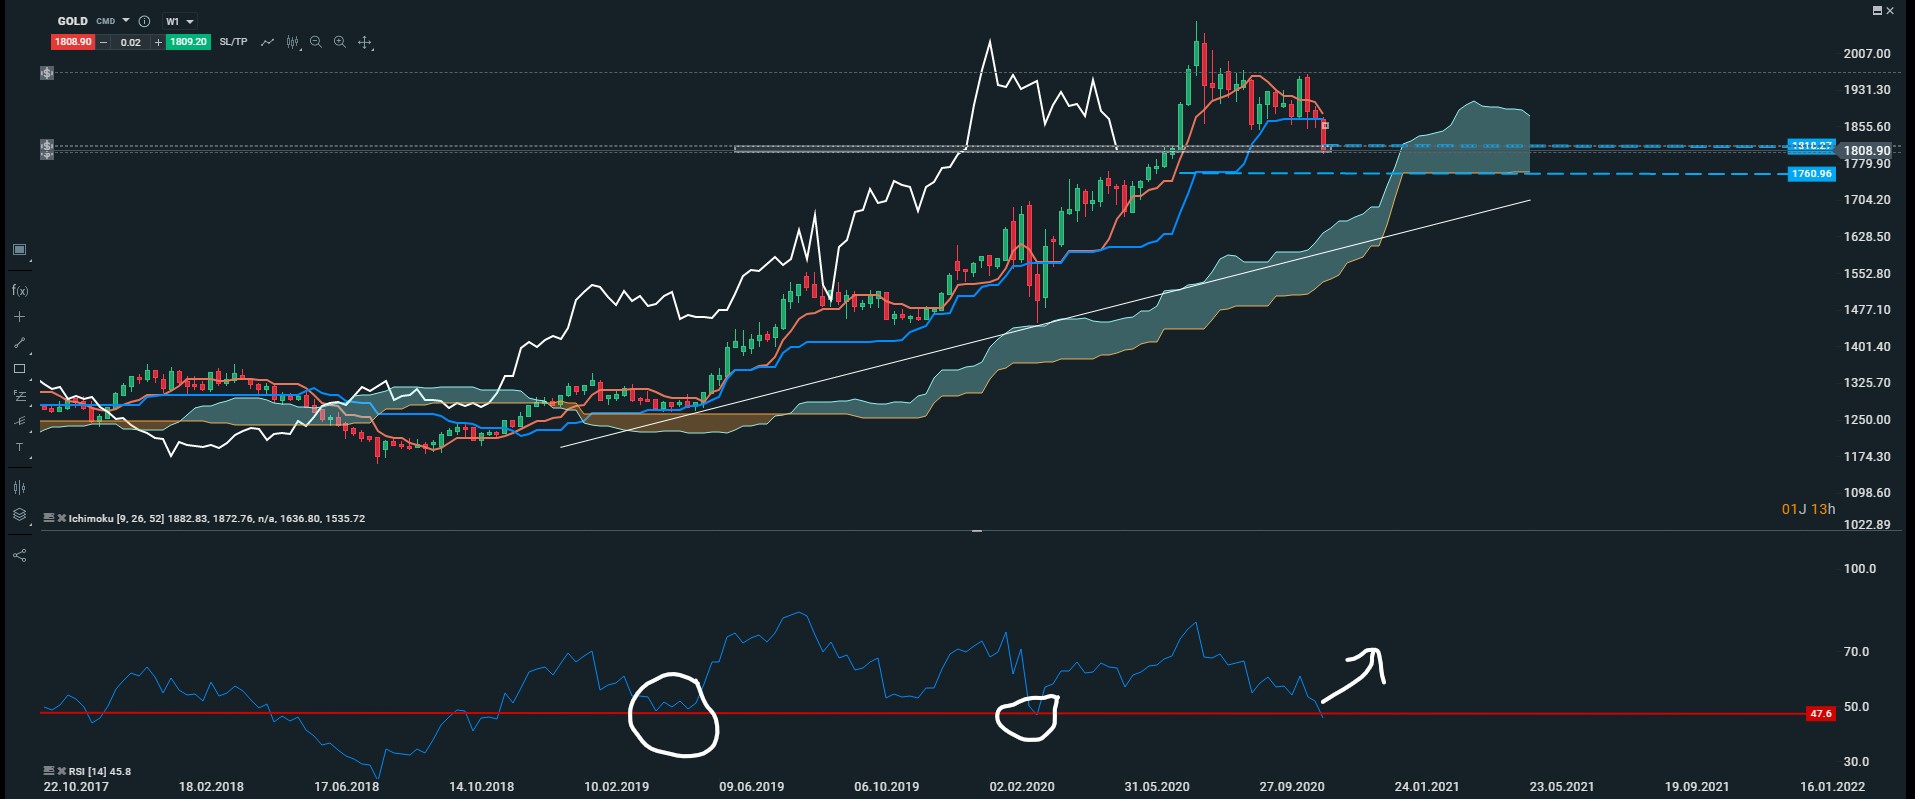
Task: Open the W1 timeframe dropdown
Action: point(180,21)
